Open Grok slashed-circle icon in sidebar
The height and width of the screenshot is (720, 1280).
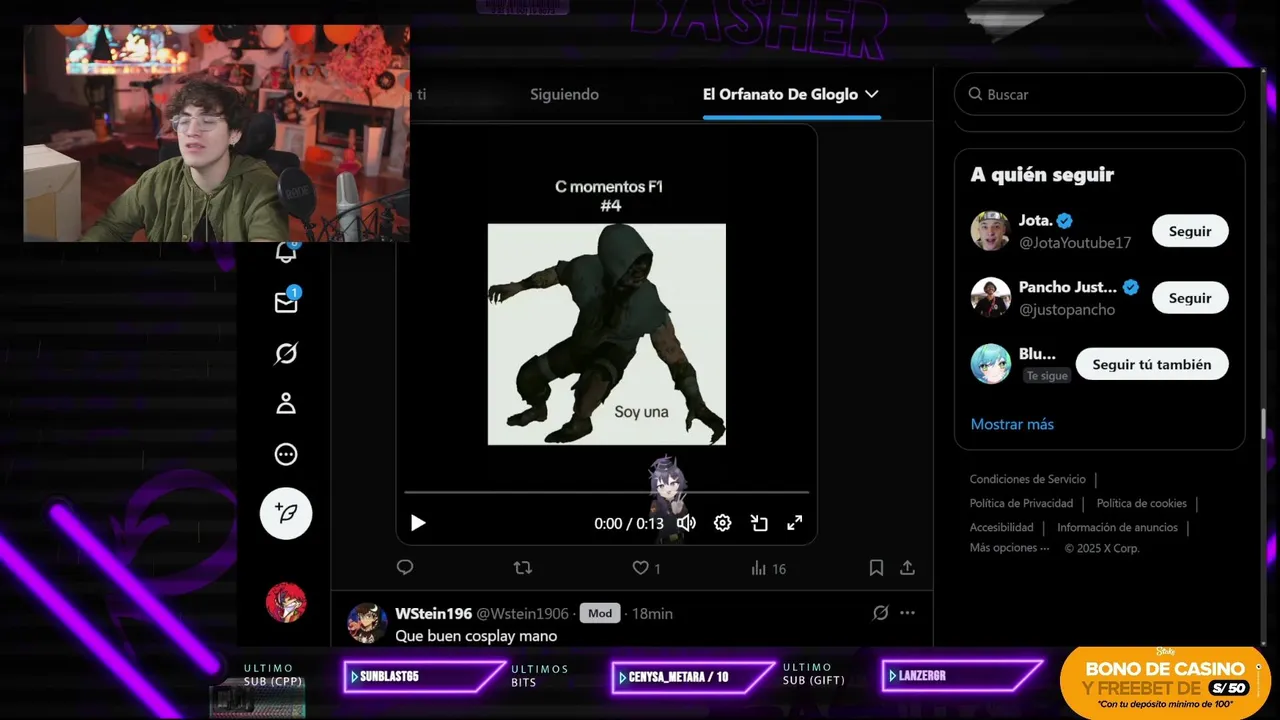coord(286,353)
